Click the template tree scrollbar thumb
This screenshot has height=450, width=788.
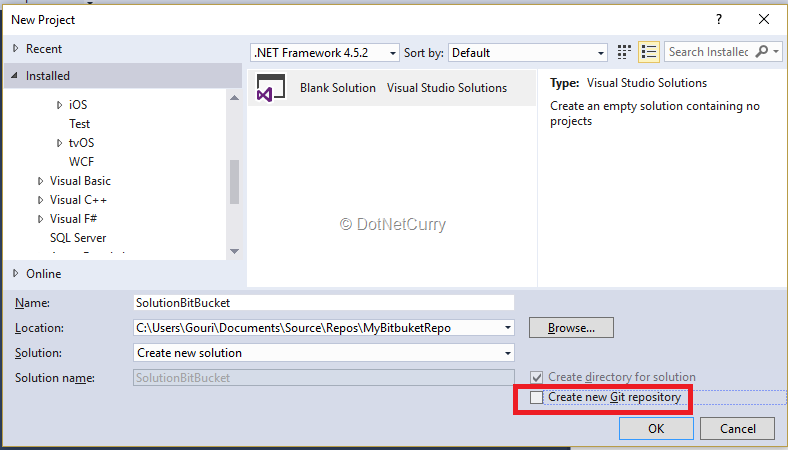pos(234,182)
